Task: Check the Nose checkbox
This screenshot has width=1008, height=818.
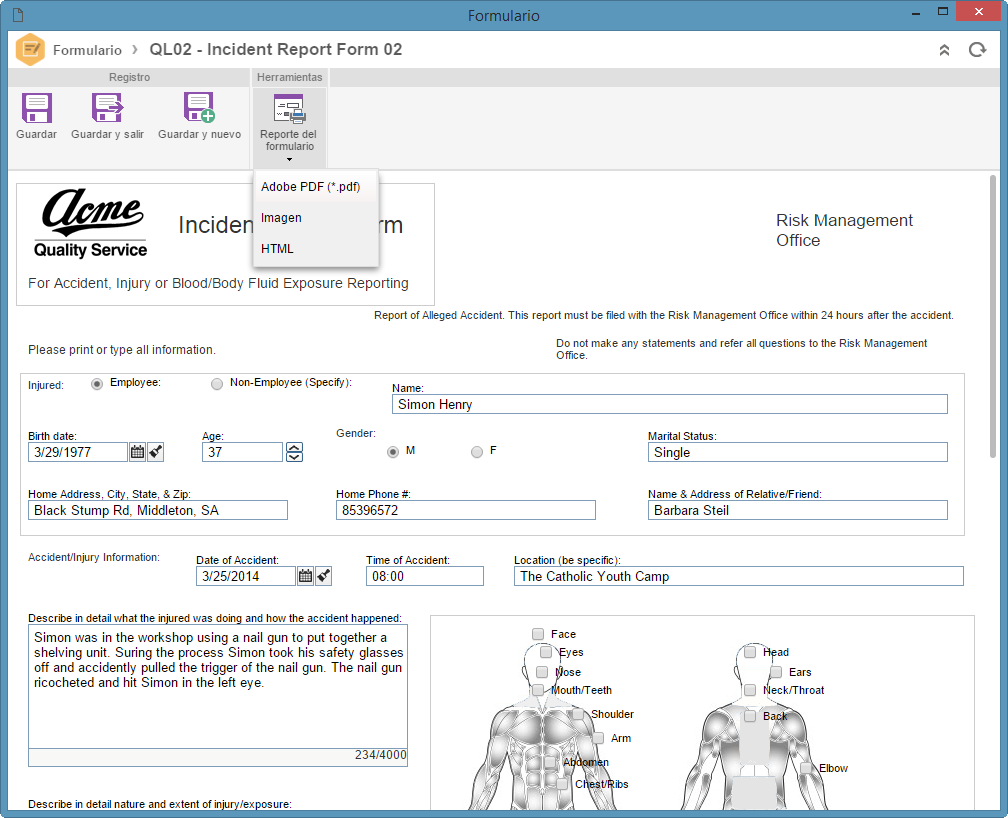Action: (x=542, y=672)
